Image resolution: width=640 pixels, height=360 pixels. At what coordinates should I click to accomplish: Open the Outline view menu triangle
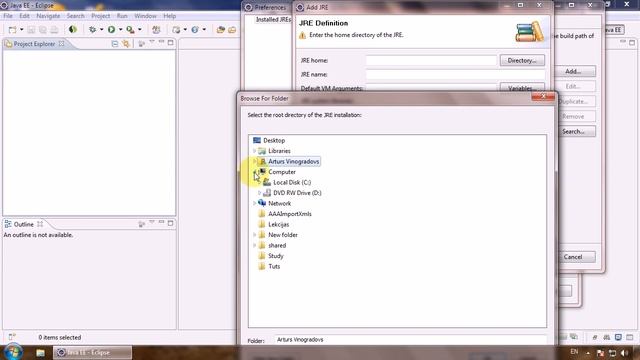151,222
